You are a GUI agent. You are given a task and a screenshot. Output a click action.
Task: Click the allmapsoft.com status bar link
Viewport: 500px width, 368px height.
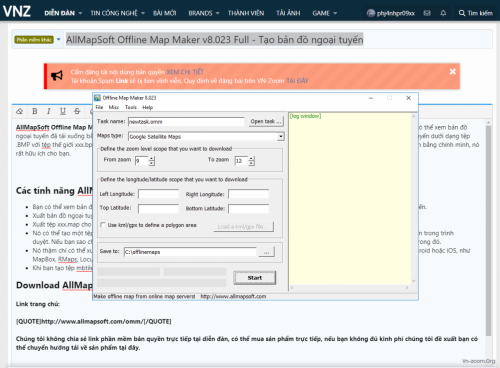[x=233, y=296]
